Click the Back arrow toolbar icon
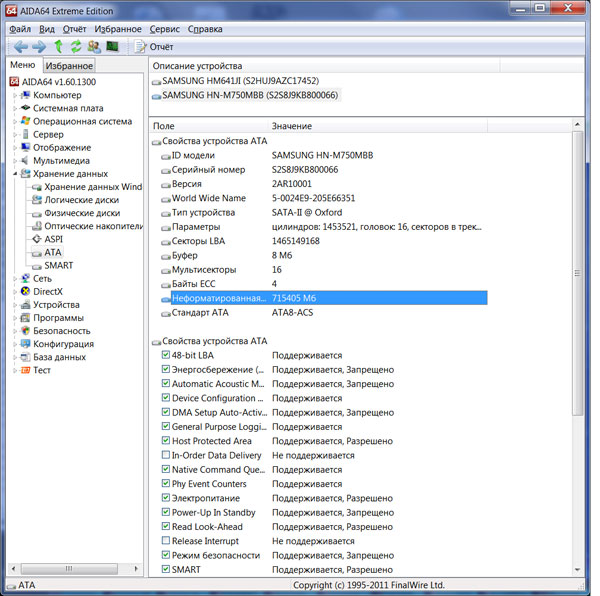Viewport: 600px width, 596px height. [x=21, y=47]
